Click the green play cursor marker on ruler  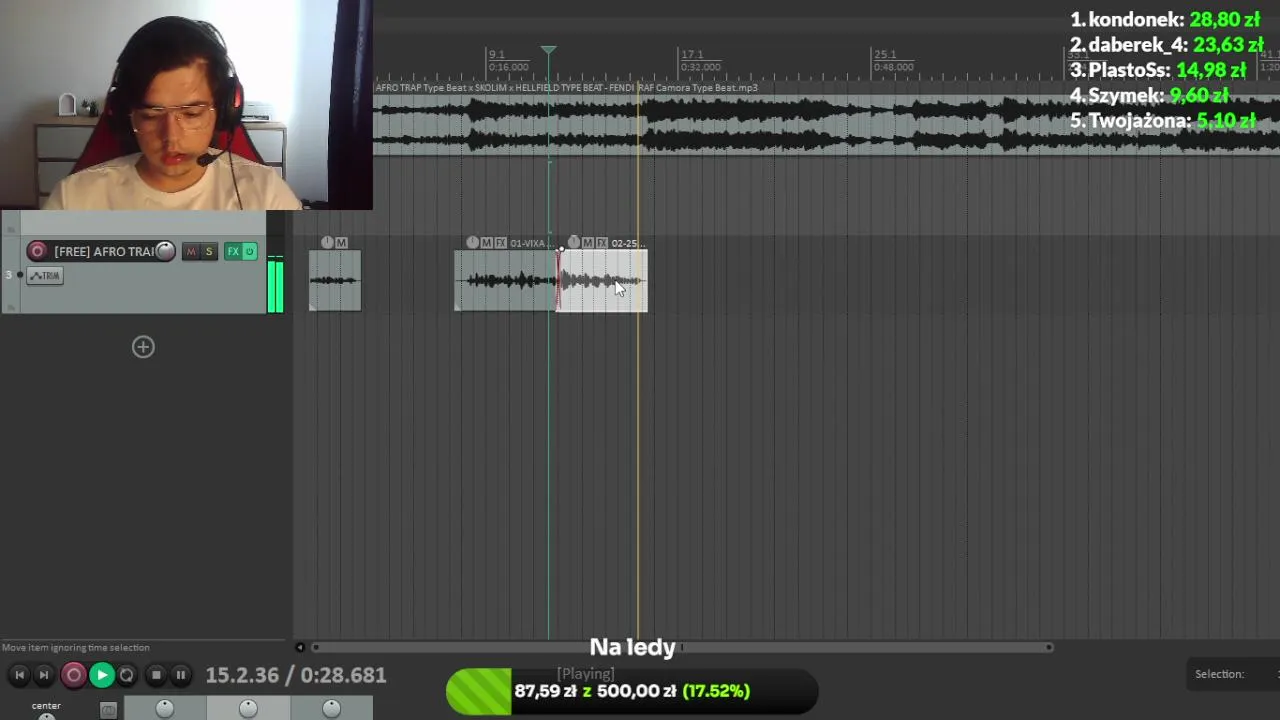point(548,49)
